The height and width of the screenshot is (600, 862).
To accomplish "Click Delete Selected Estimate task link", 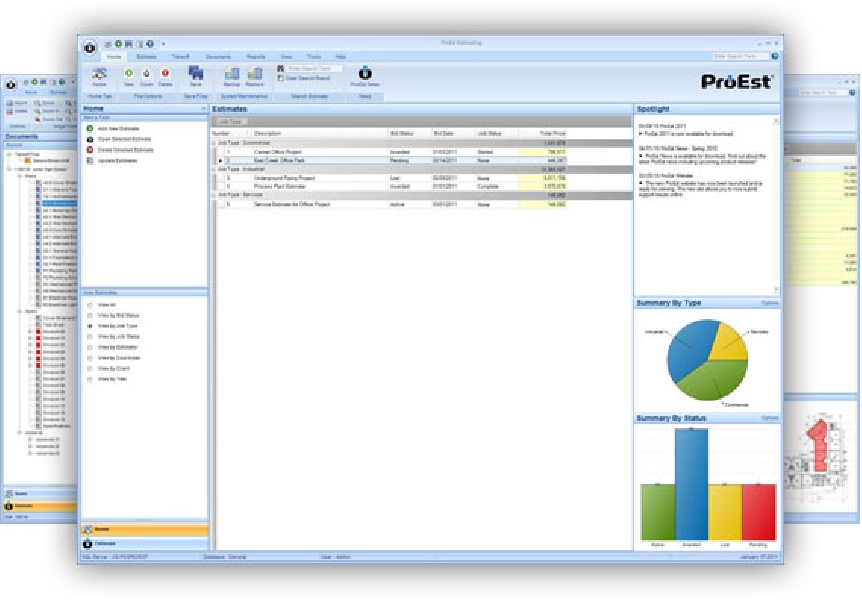I will pos(122,149).
